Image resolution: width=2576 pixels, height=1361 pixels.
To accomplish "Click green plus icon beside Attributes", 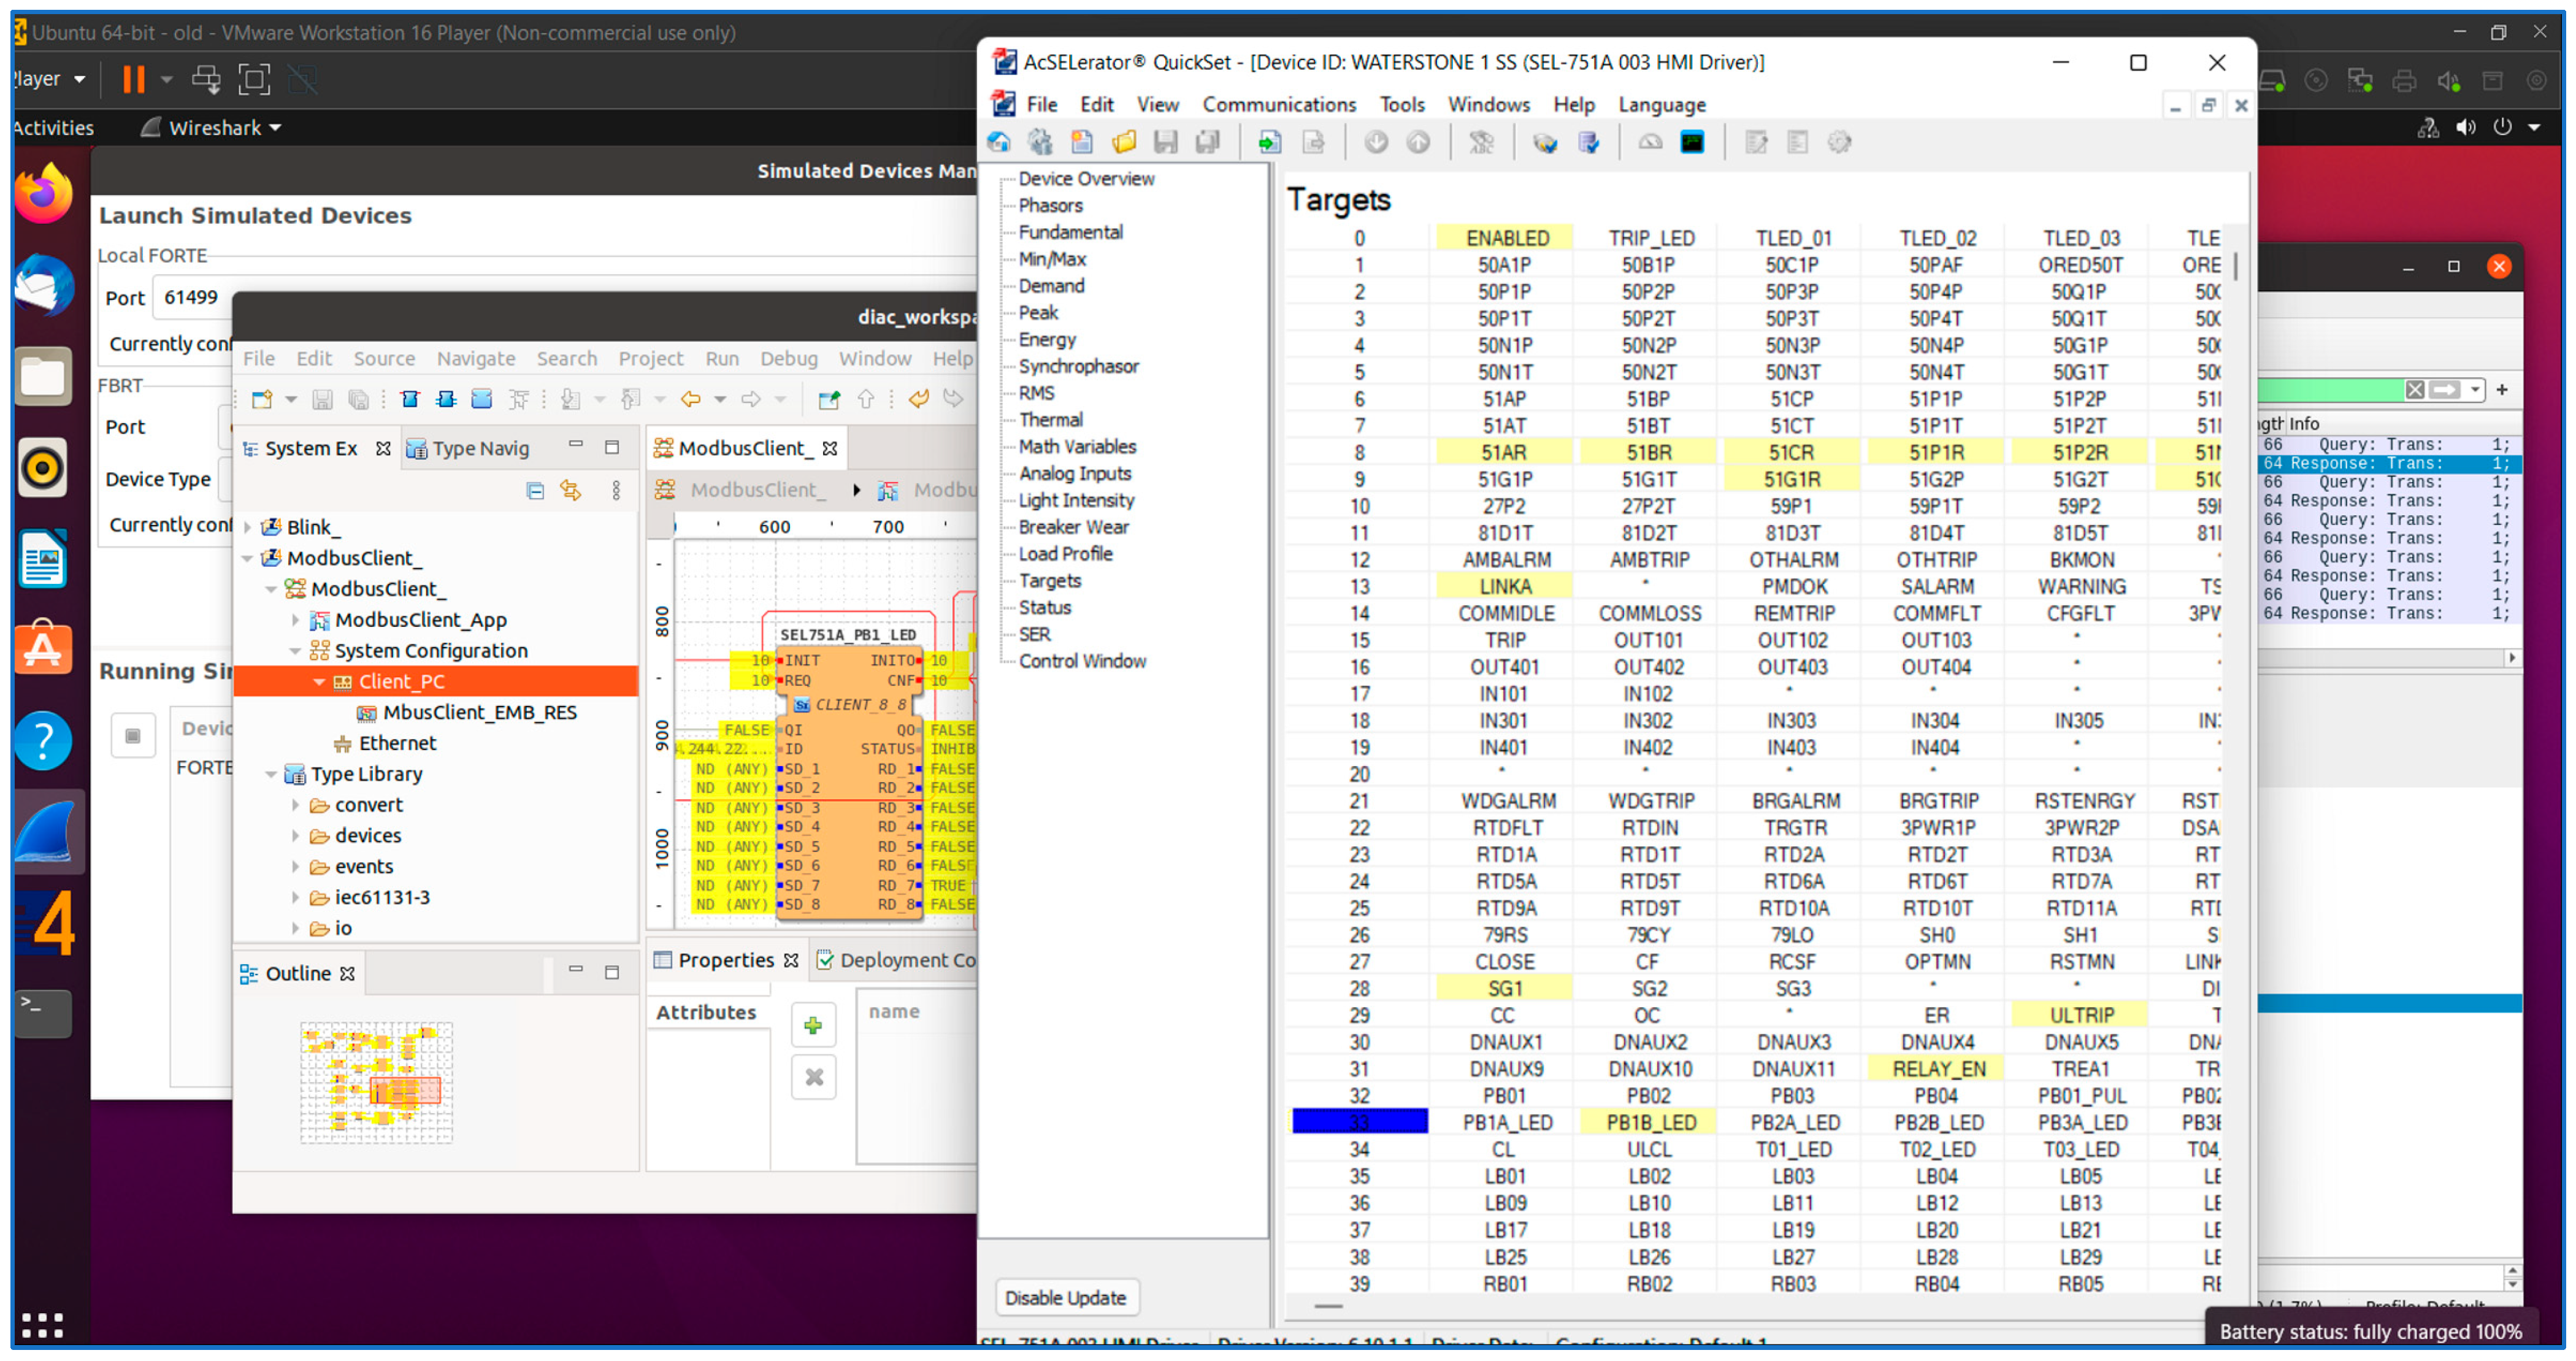I will 813,1026.
